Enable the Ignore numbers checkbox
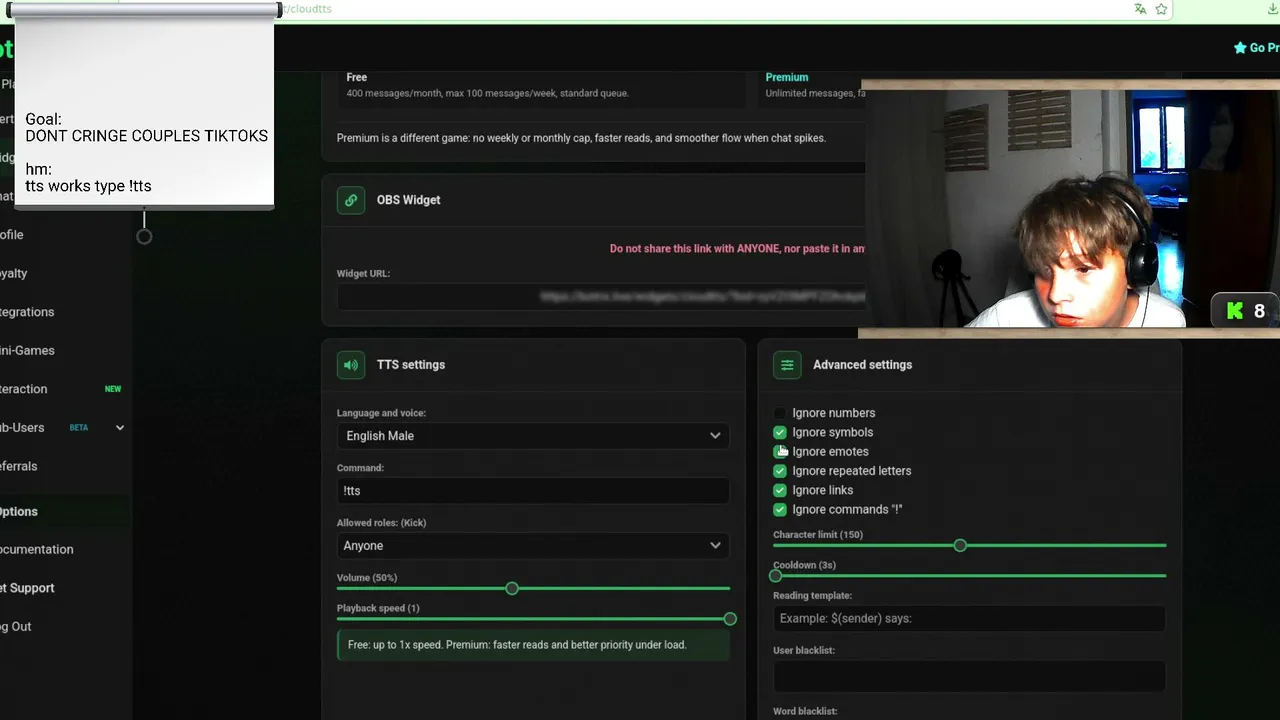This screenshot has height=720, width=1280. pos(780,413)
